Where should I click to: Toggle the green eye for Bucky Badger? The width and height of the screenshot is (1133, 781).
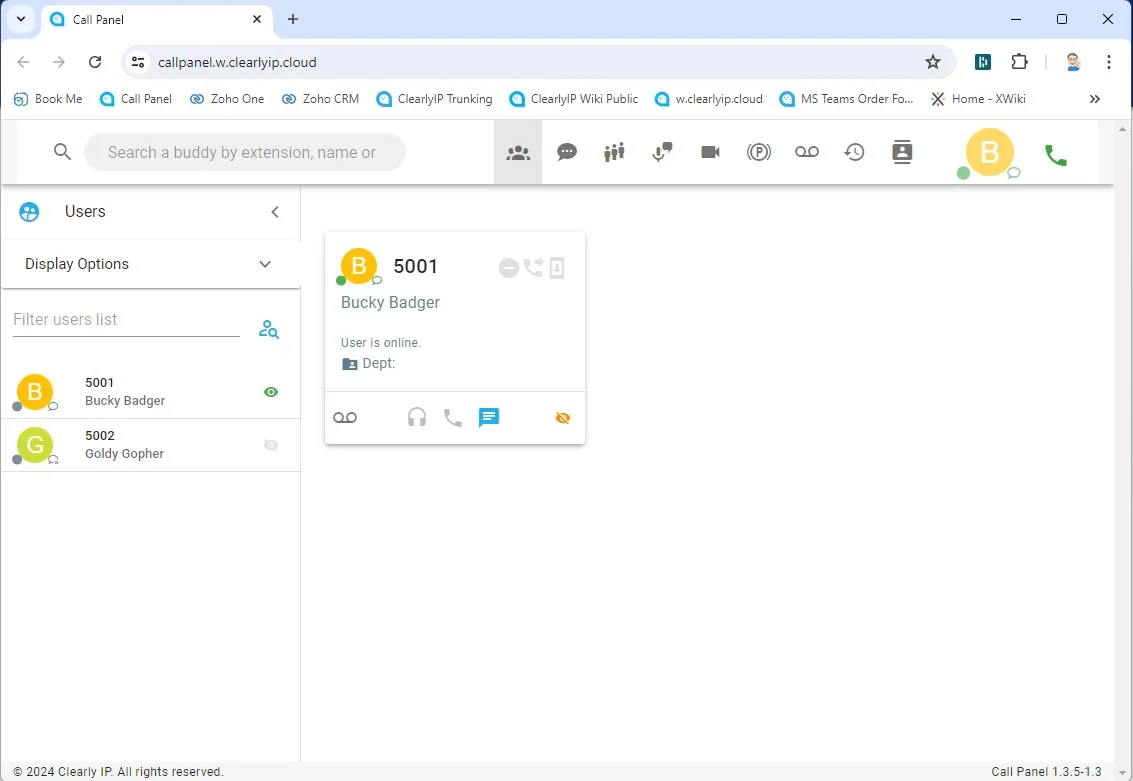(x=271, y=392)
